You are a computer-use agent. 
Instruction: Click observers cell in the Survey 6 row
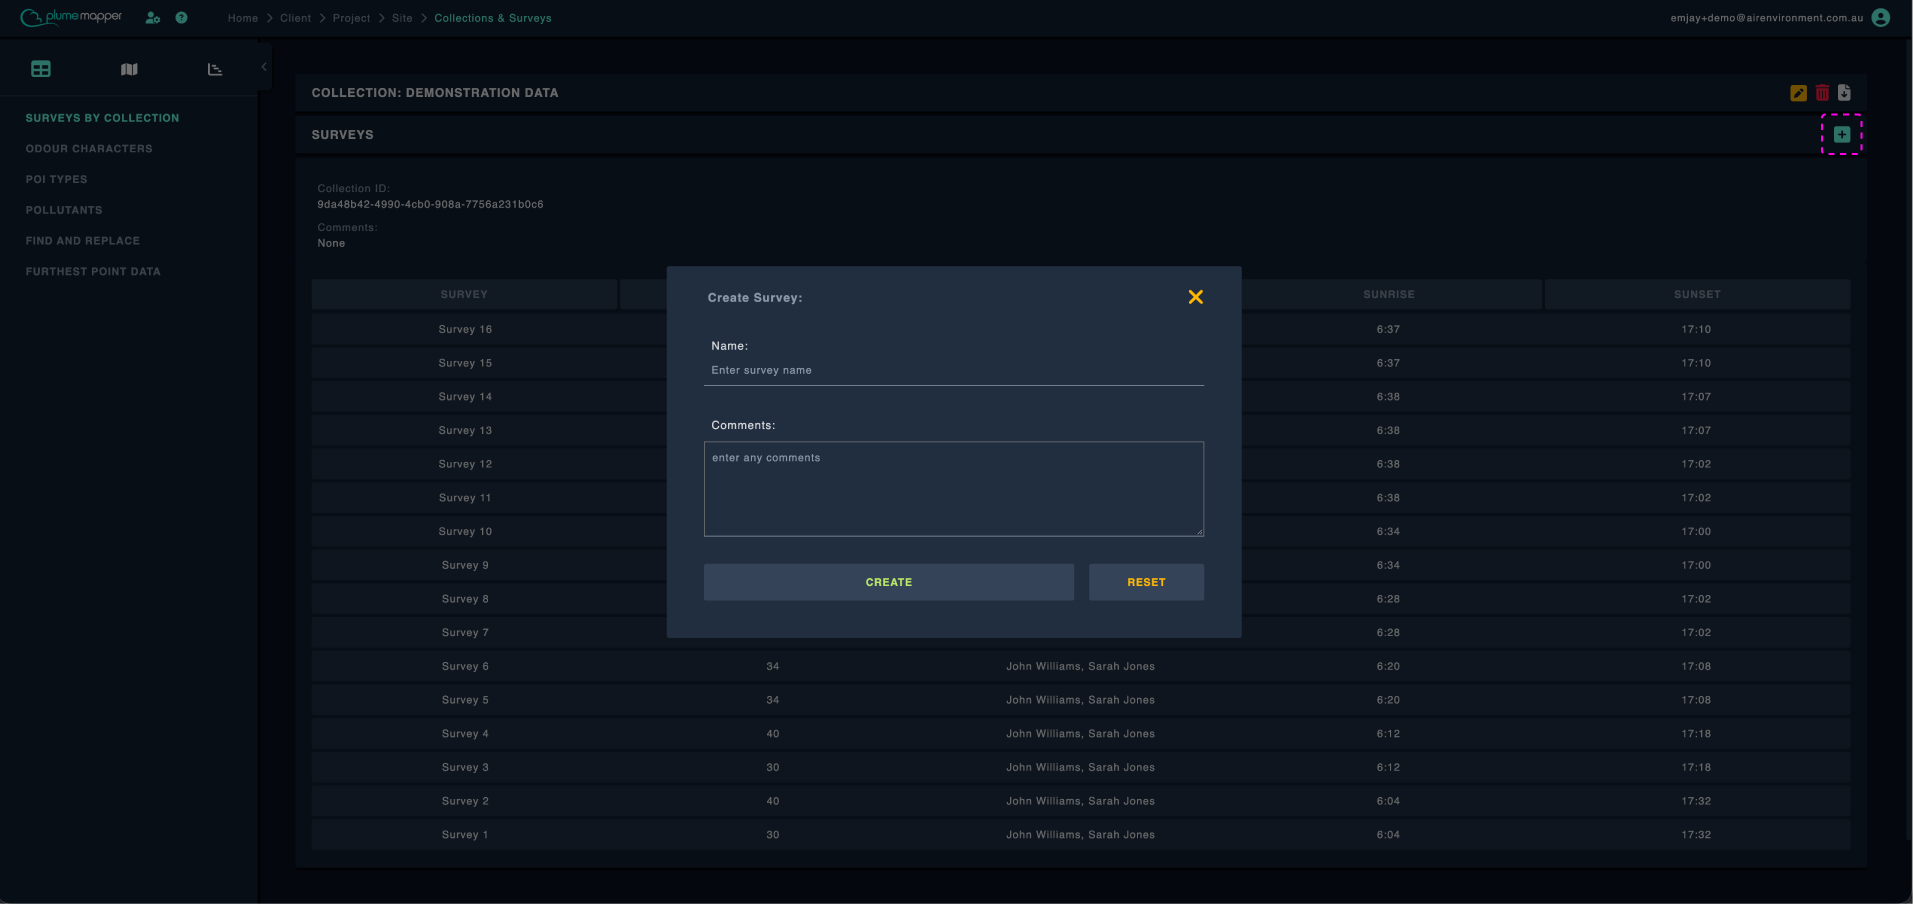pos(1081,666)
